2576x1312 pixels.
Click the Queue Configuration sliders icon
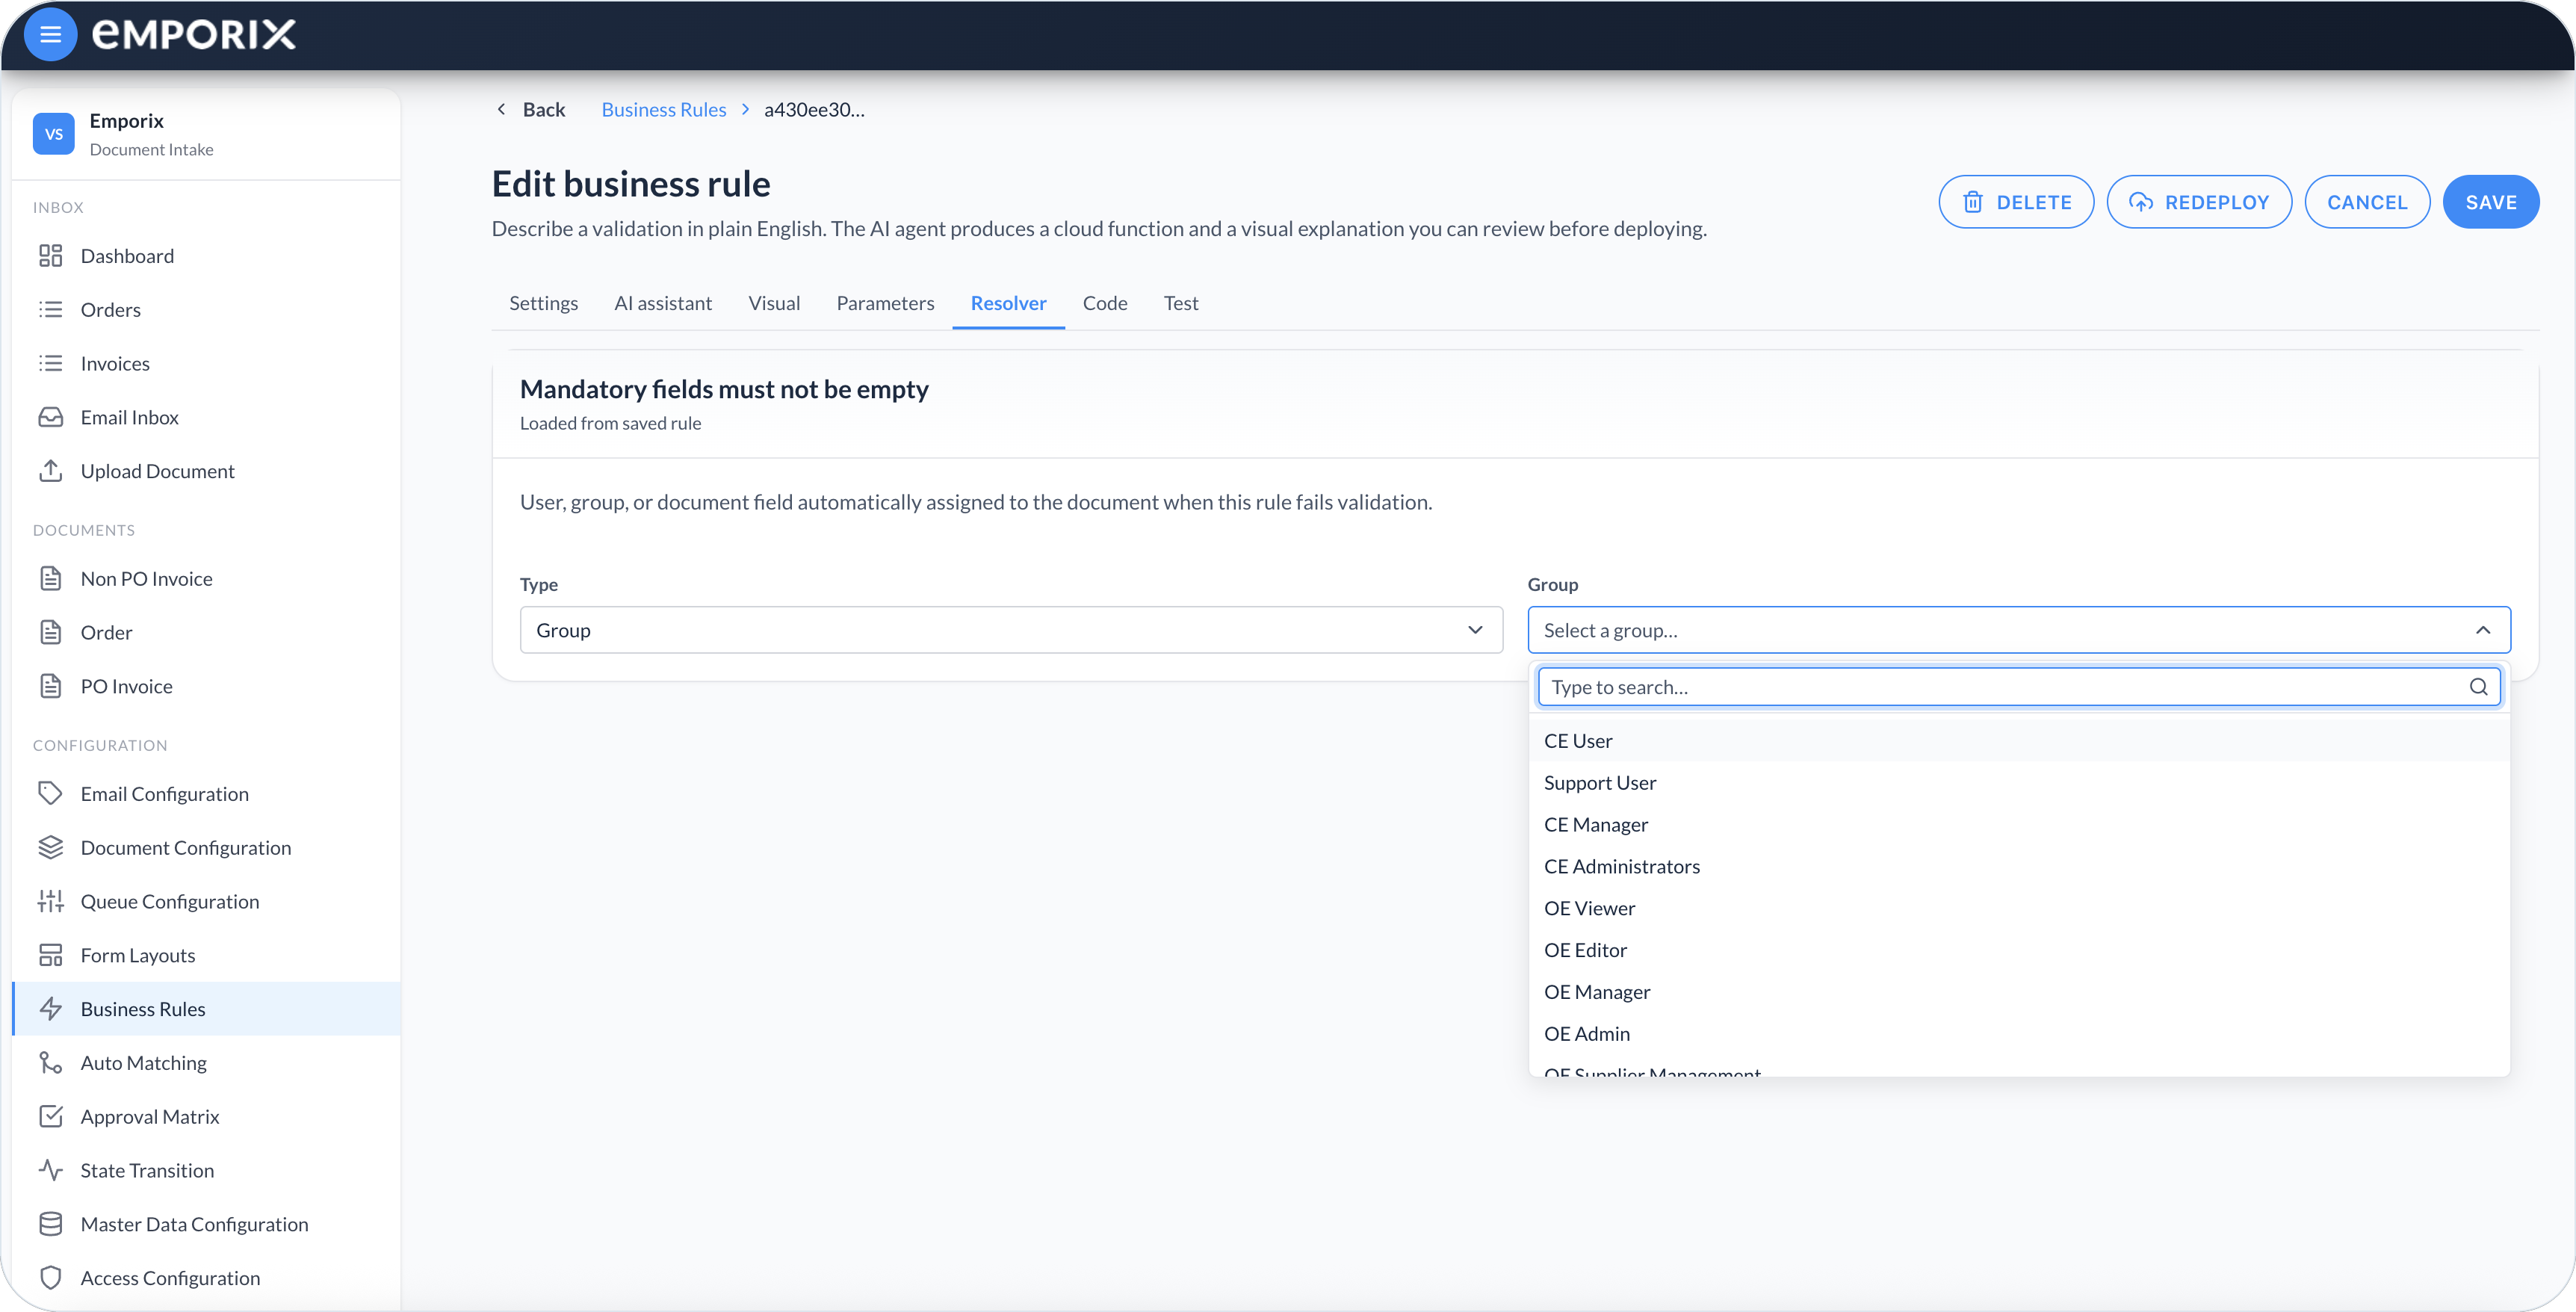point(50,902)
